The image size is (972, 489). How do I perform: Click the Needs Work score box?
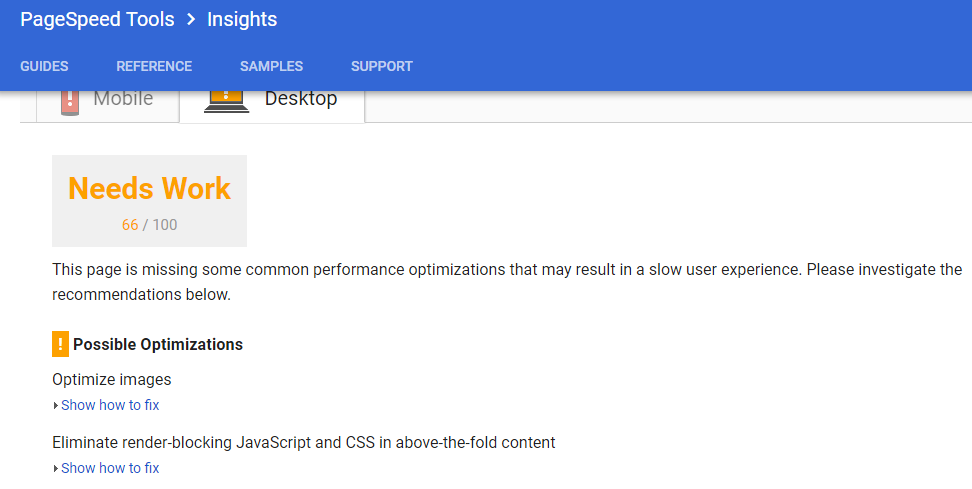pyautogui.click(x=149, y=201)
